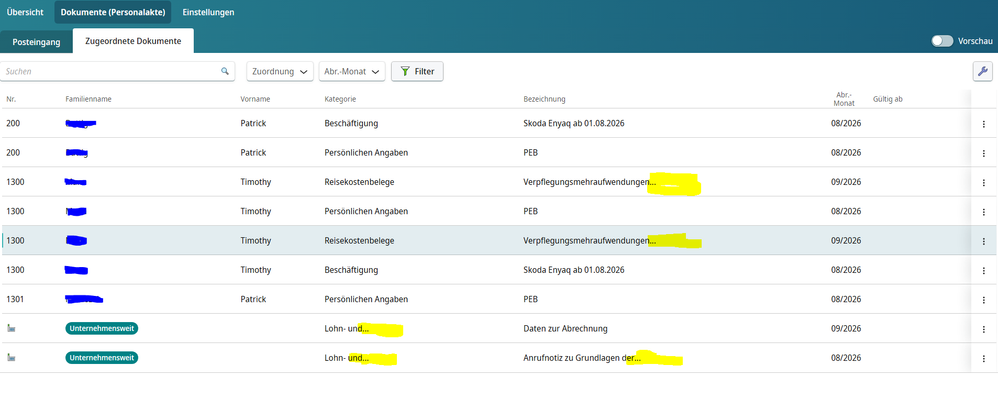The width and height of the screenshot is (998, 397).
Task: Sort by Bezeichnung column header
Action: pyautogui.click(x=544, y=99)
